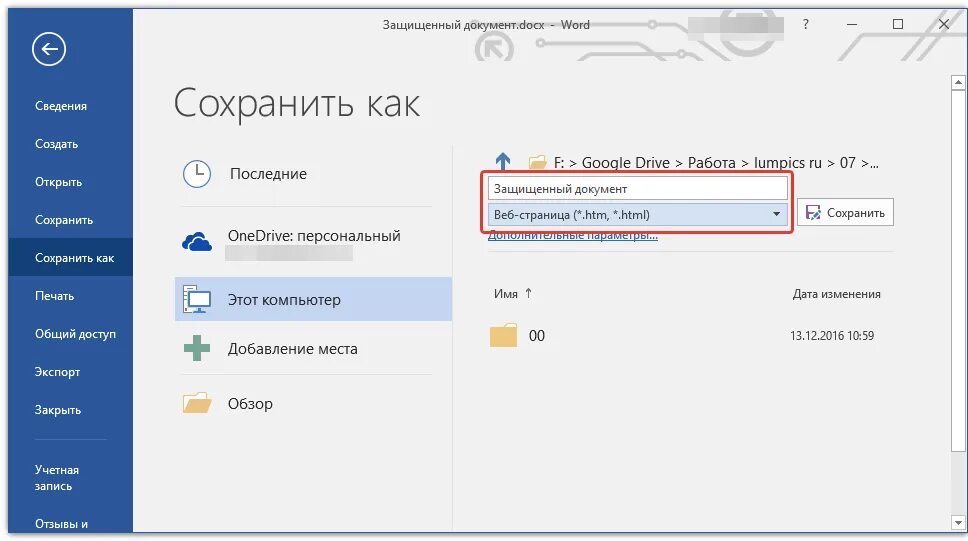
Task: Go back using the circled arrow
Action: click(49, 49)
